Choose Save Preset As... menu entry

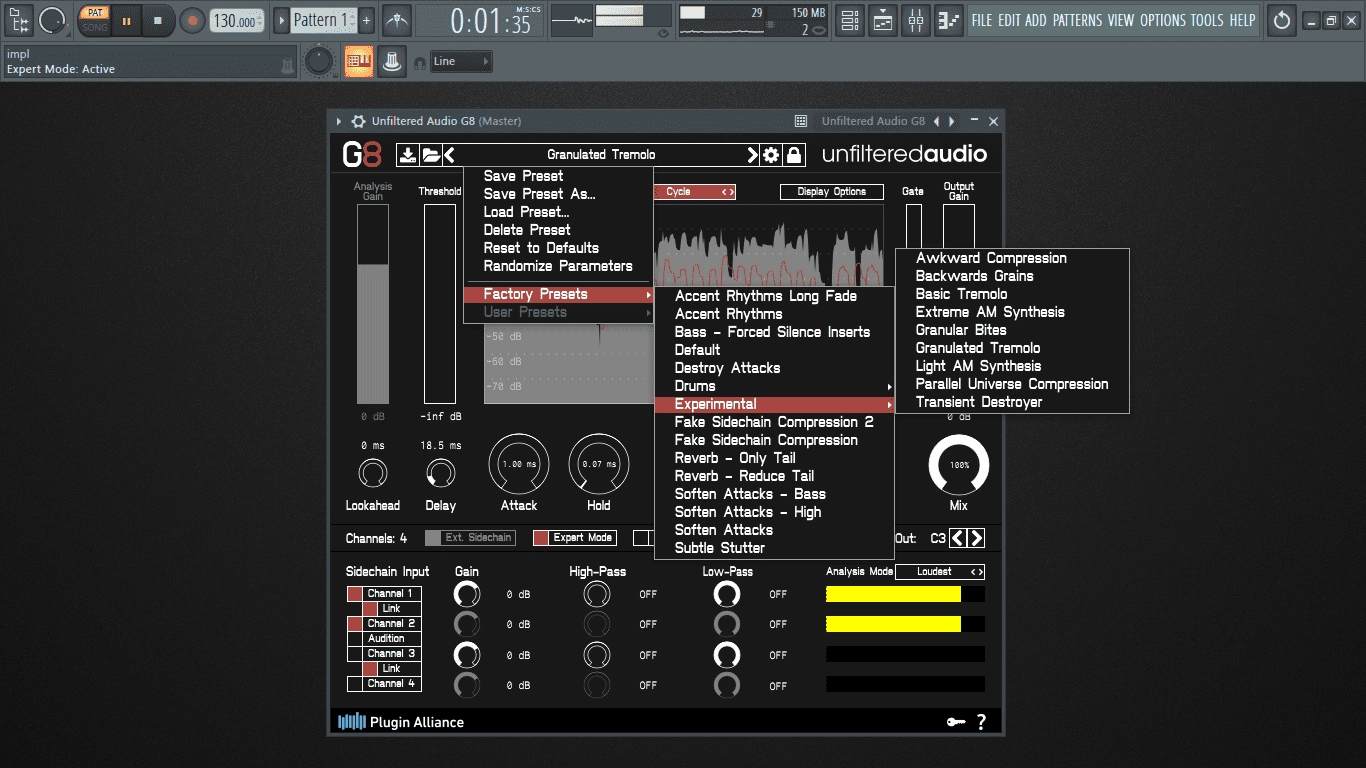(x=539, y=194)
